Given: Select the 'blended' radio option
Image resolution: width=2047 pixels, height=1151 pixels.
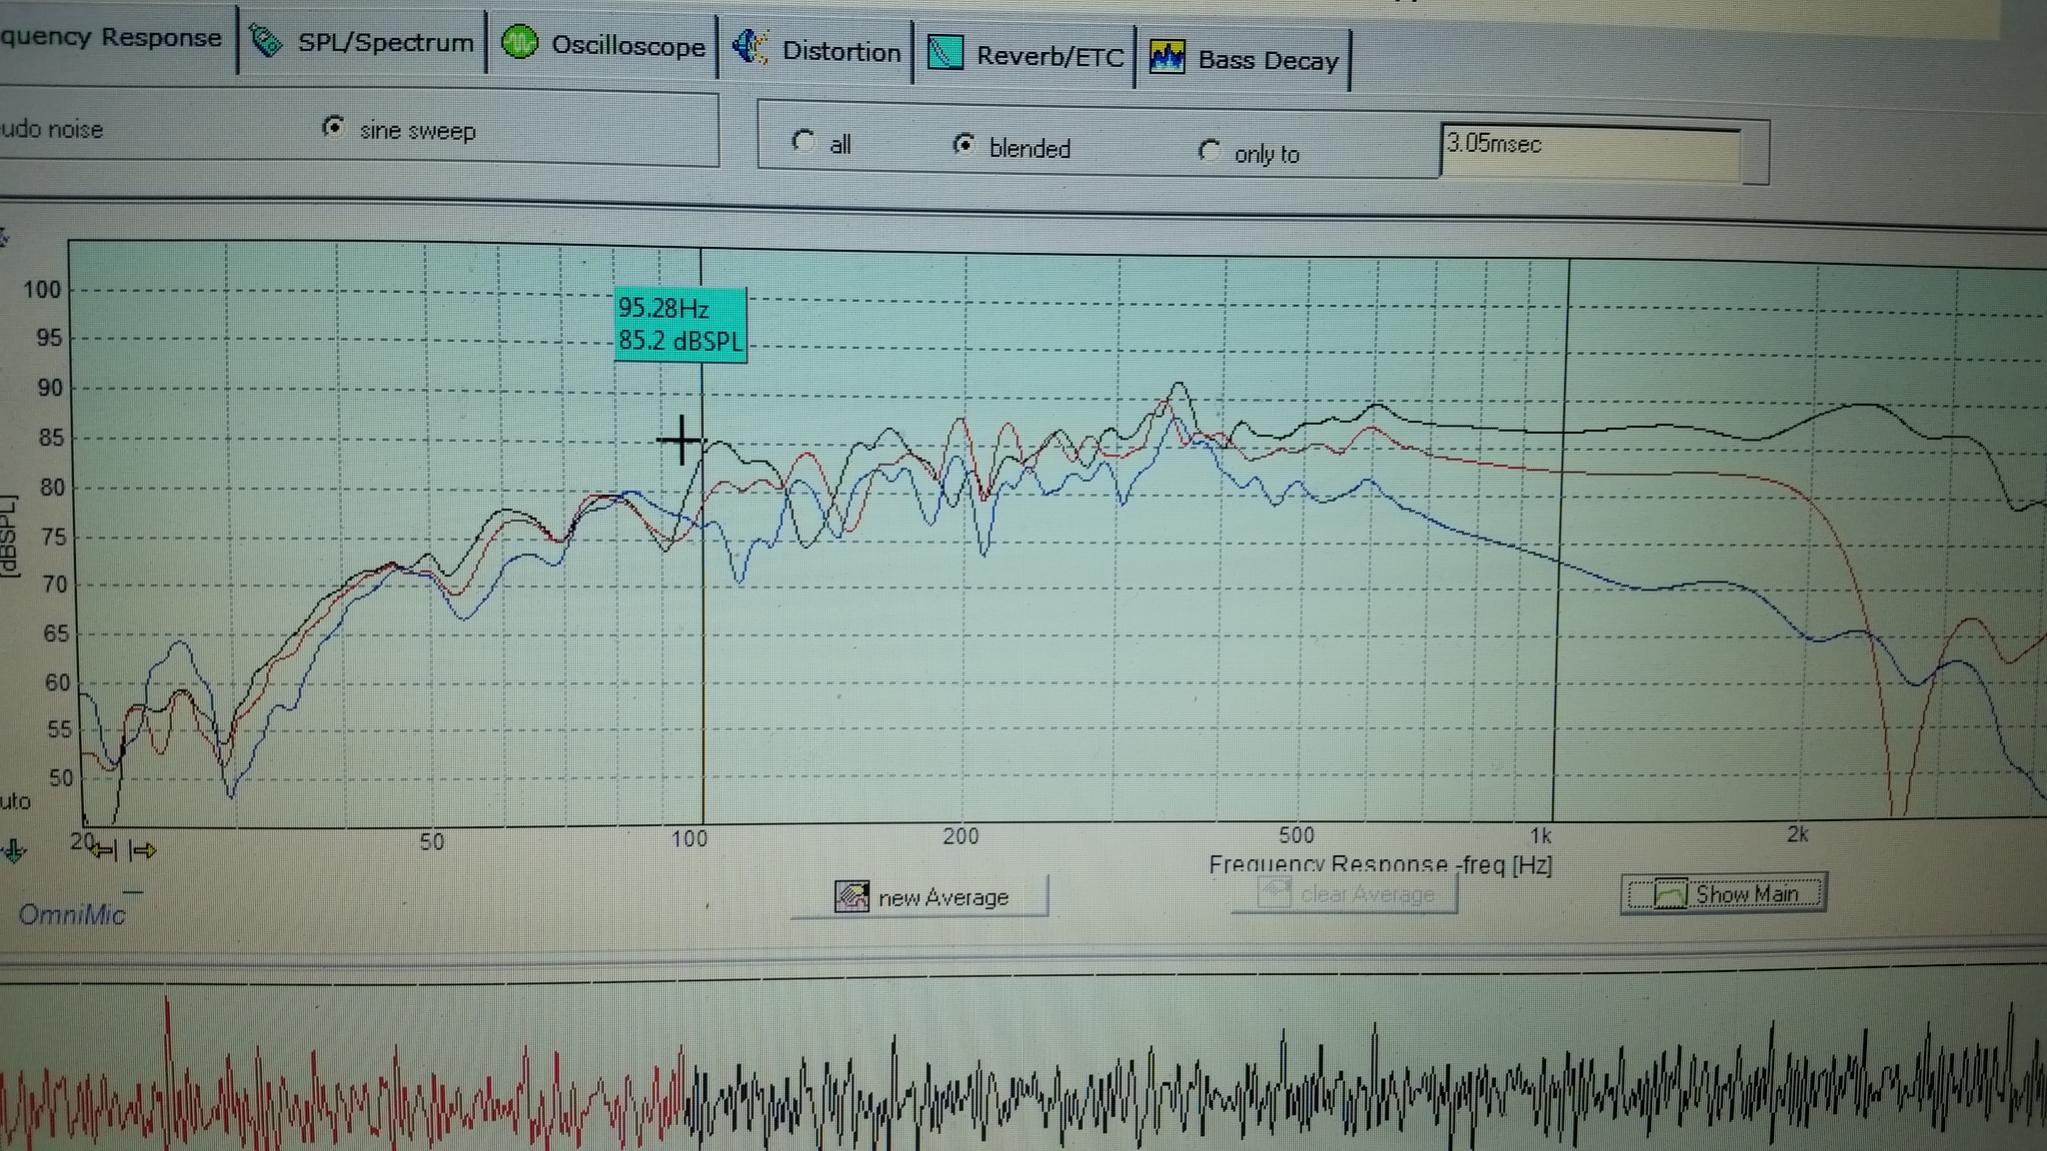Looking at the screenshot, I should [963, 145].
